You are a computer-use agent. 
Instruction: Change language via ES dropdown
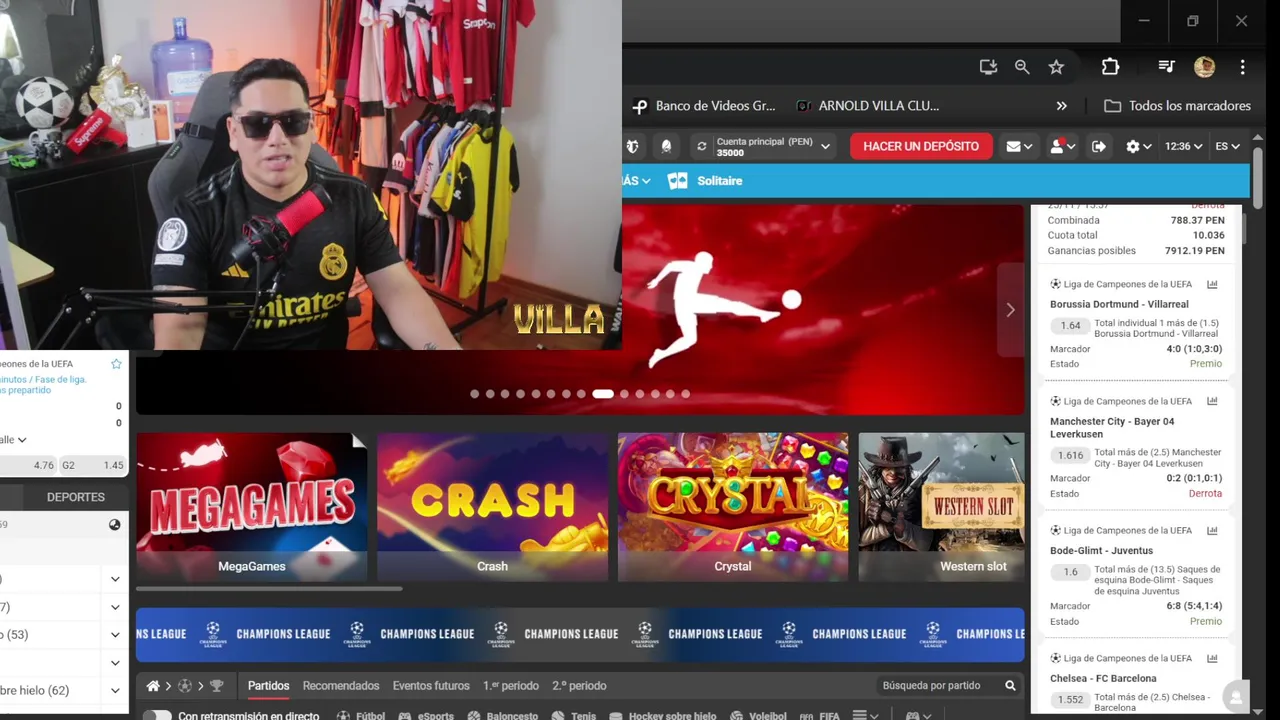[x=1227, y=146]
